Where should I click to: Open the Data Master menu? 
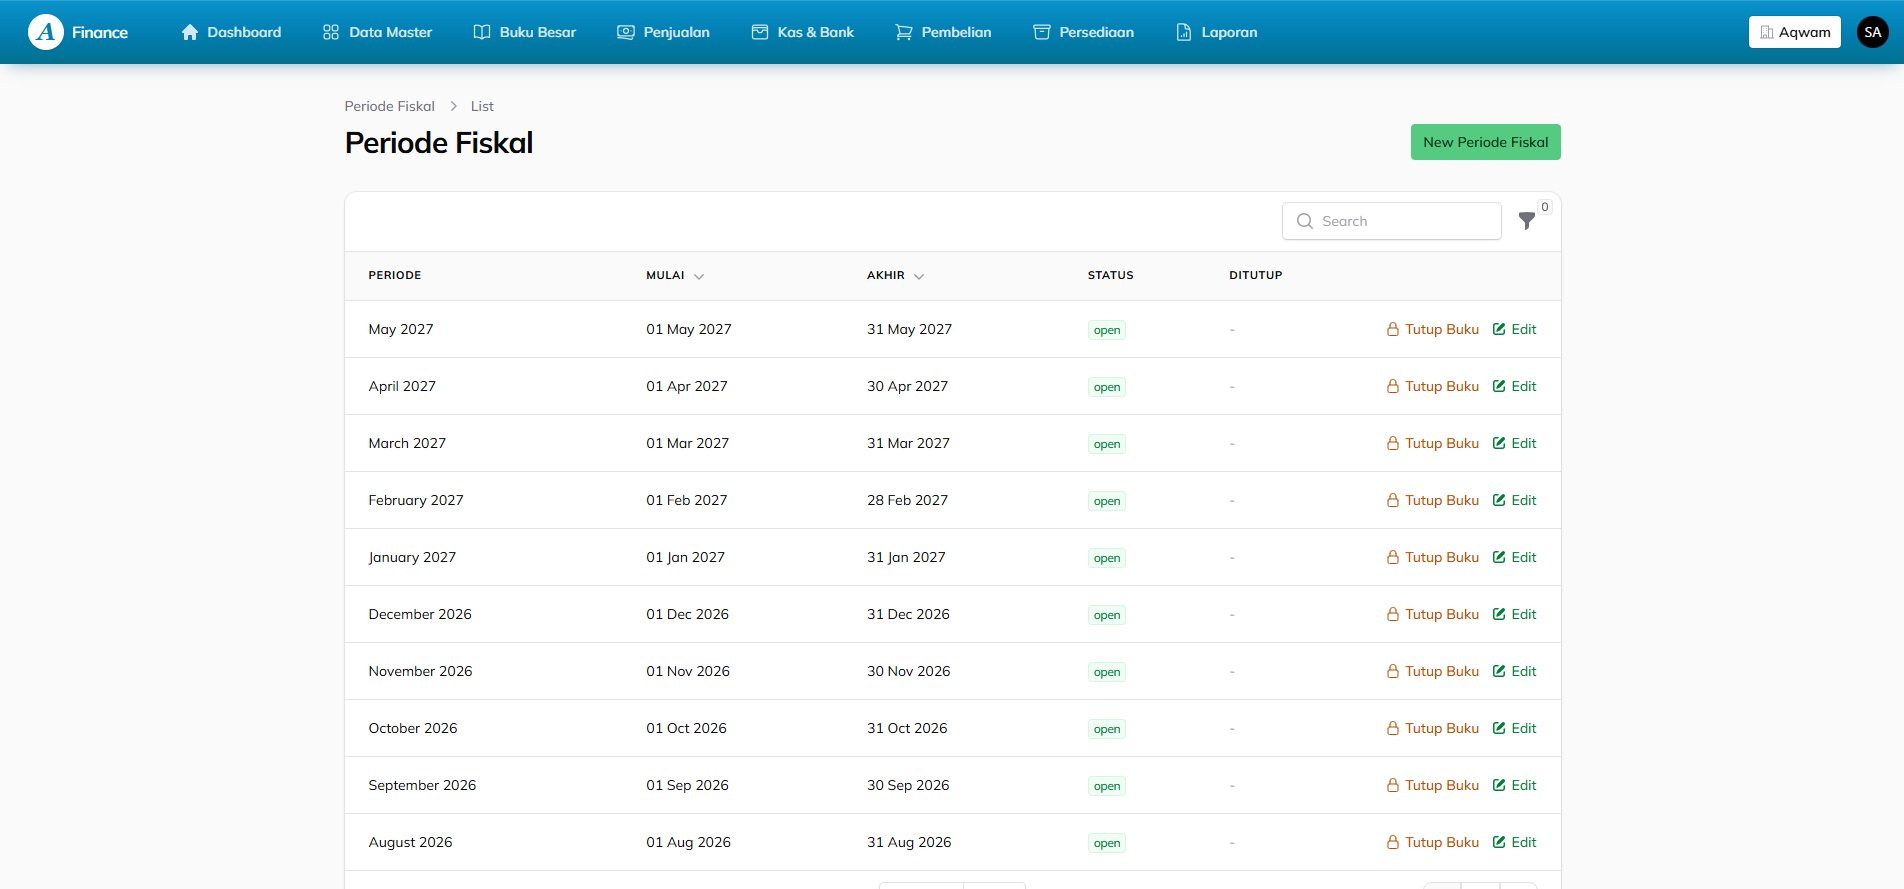[377, 32]
